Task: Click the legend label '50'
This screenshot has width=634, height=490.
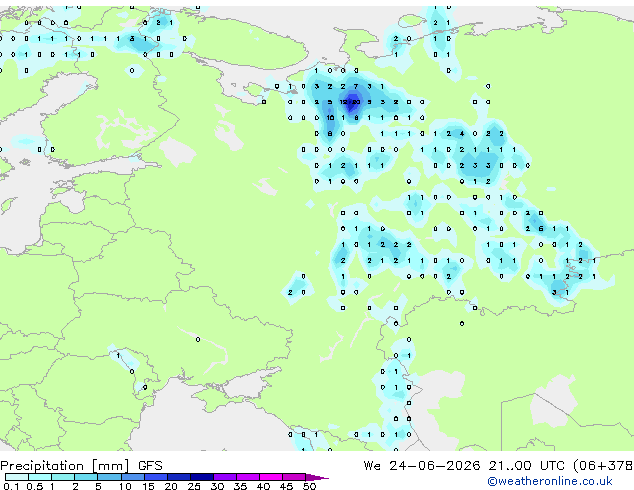Action: tap(309, 486)
